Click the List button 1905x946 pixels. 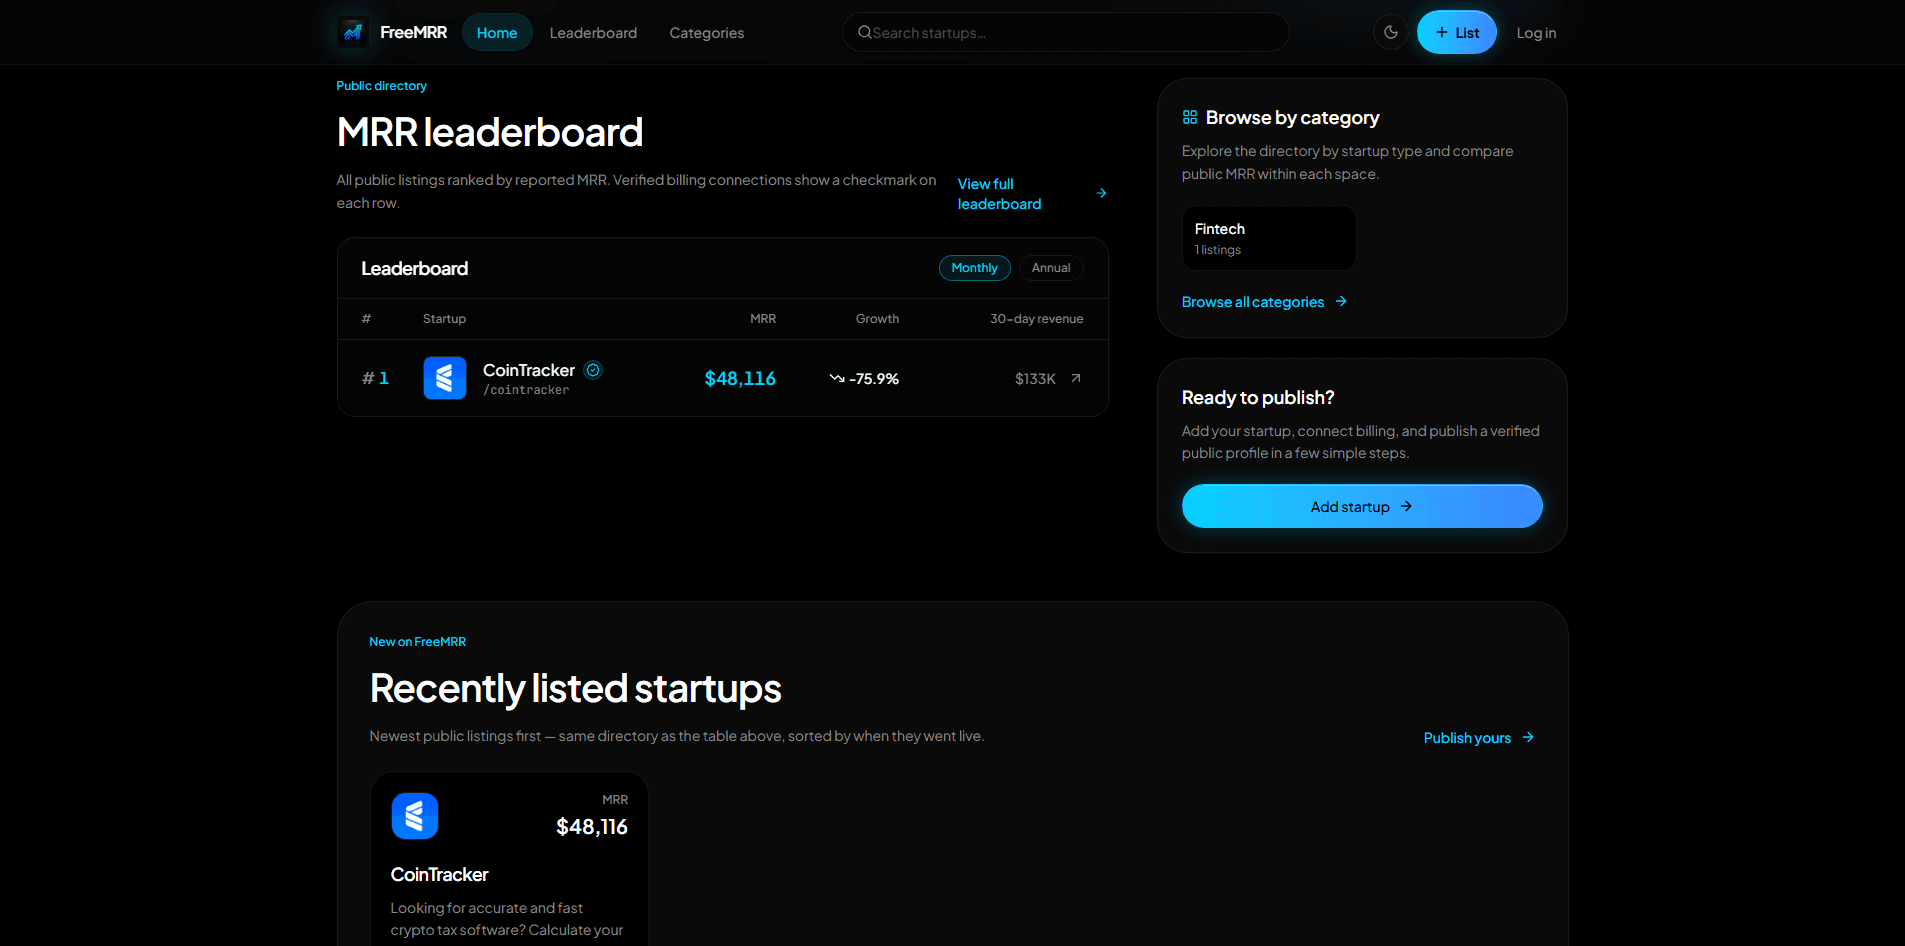tap(1456, 33)
